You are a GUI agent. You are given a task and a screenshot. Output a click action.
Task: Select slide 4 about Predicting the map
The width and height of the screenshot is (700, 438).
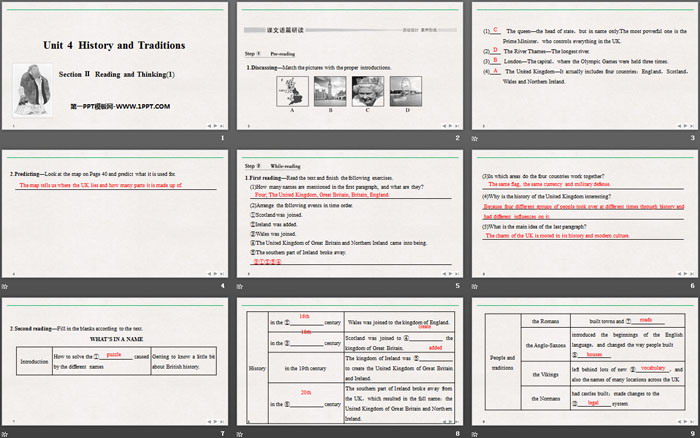point(115,214)
